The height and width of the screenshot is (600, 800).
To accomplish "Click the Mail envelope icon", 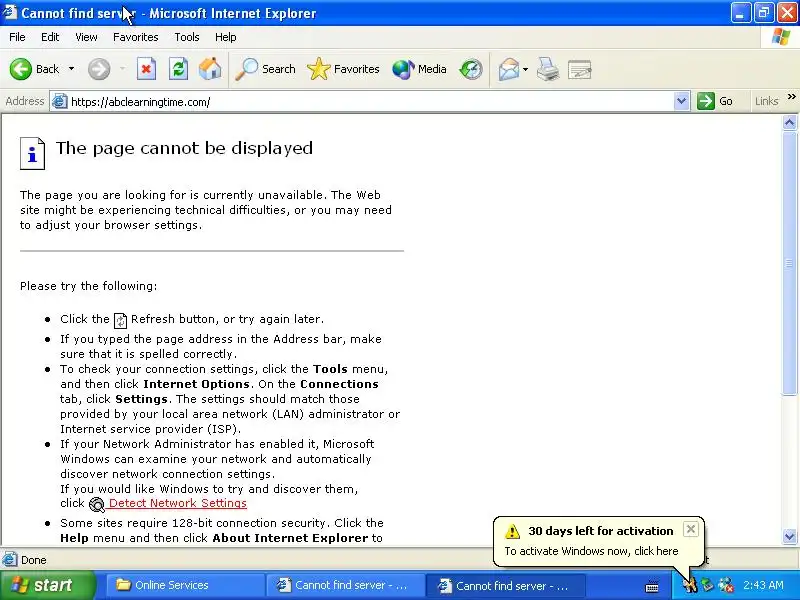I will [x=509, y=69].
